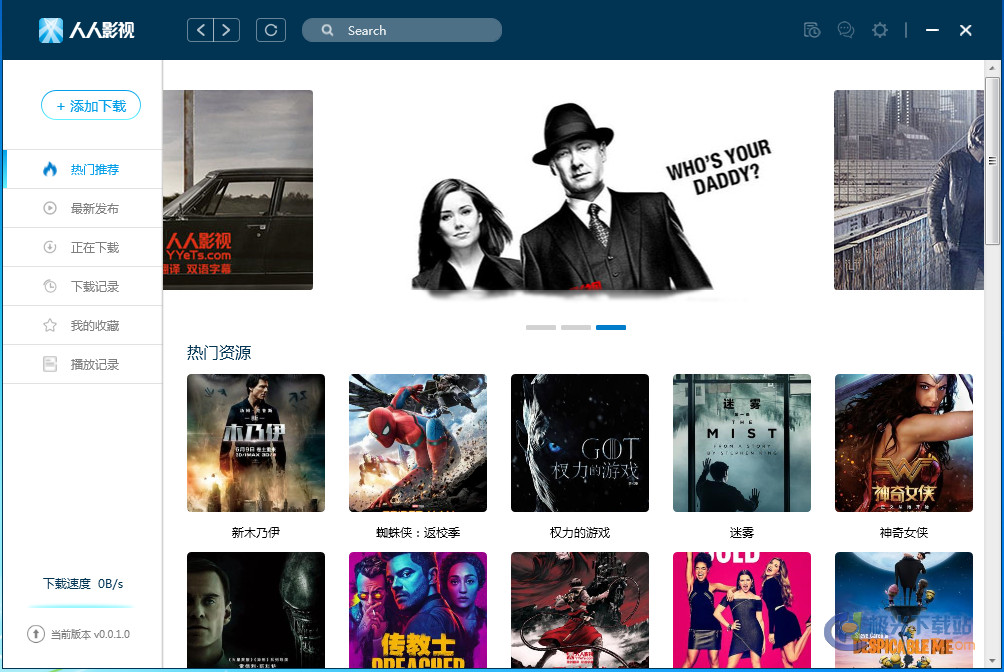Jump to the first carousel indicator
Image resolution: width=1004 pixels, height=672 pixels.
coord(541,327)
